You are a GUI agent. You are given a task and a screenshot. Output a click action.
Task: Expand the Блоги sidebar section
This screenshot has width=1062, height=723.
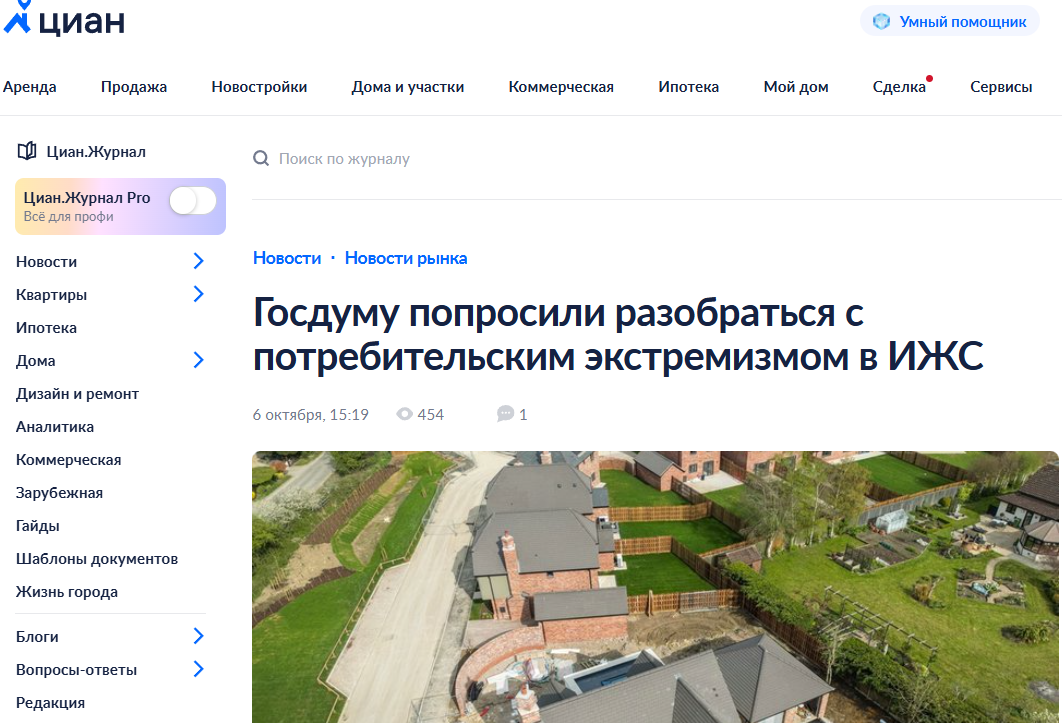(197, 636)
